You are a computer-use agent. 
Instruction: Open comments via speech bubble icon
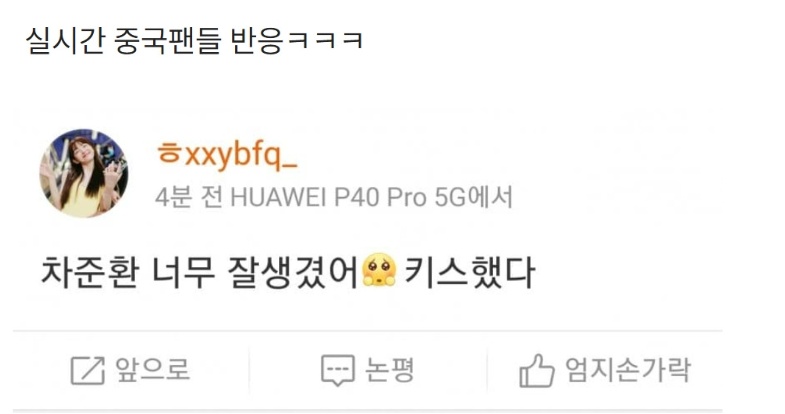point(338,370)
